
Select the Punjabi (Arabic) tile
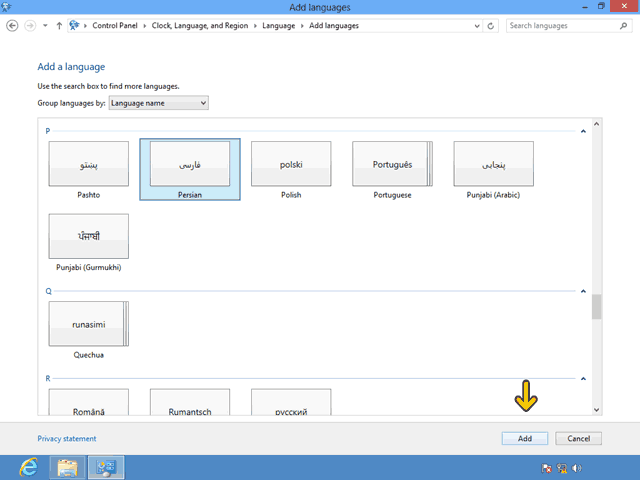(x=493, y=170)
